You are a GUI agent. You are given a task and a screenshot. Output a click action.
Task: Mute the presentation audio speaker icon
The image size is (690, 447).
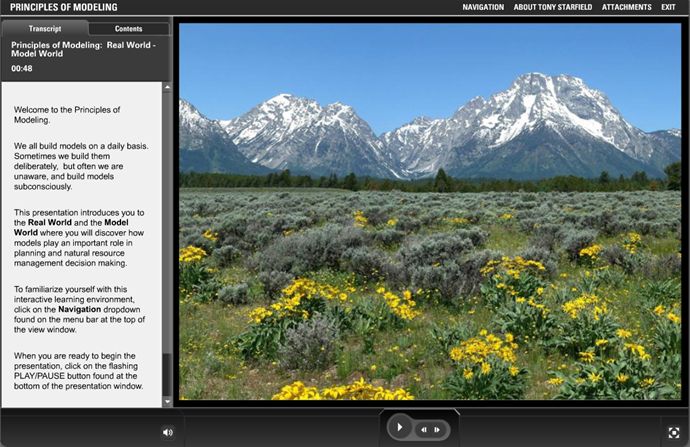[x=167, y=432]
